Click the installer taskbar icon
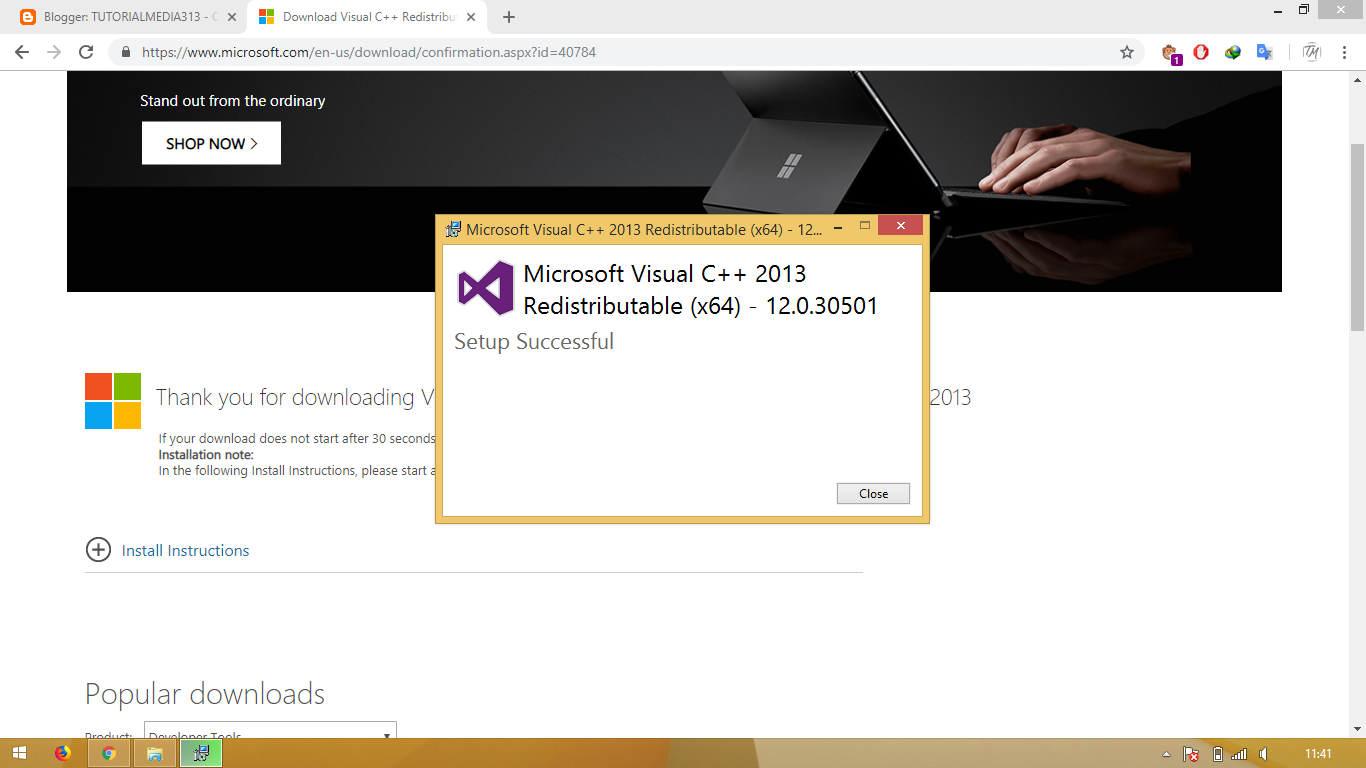Screen dimensions: 1366x768 (201, 753)
